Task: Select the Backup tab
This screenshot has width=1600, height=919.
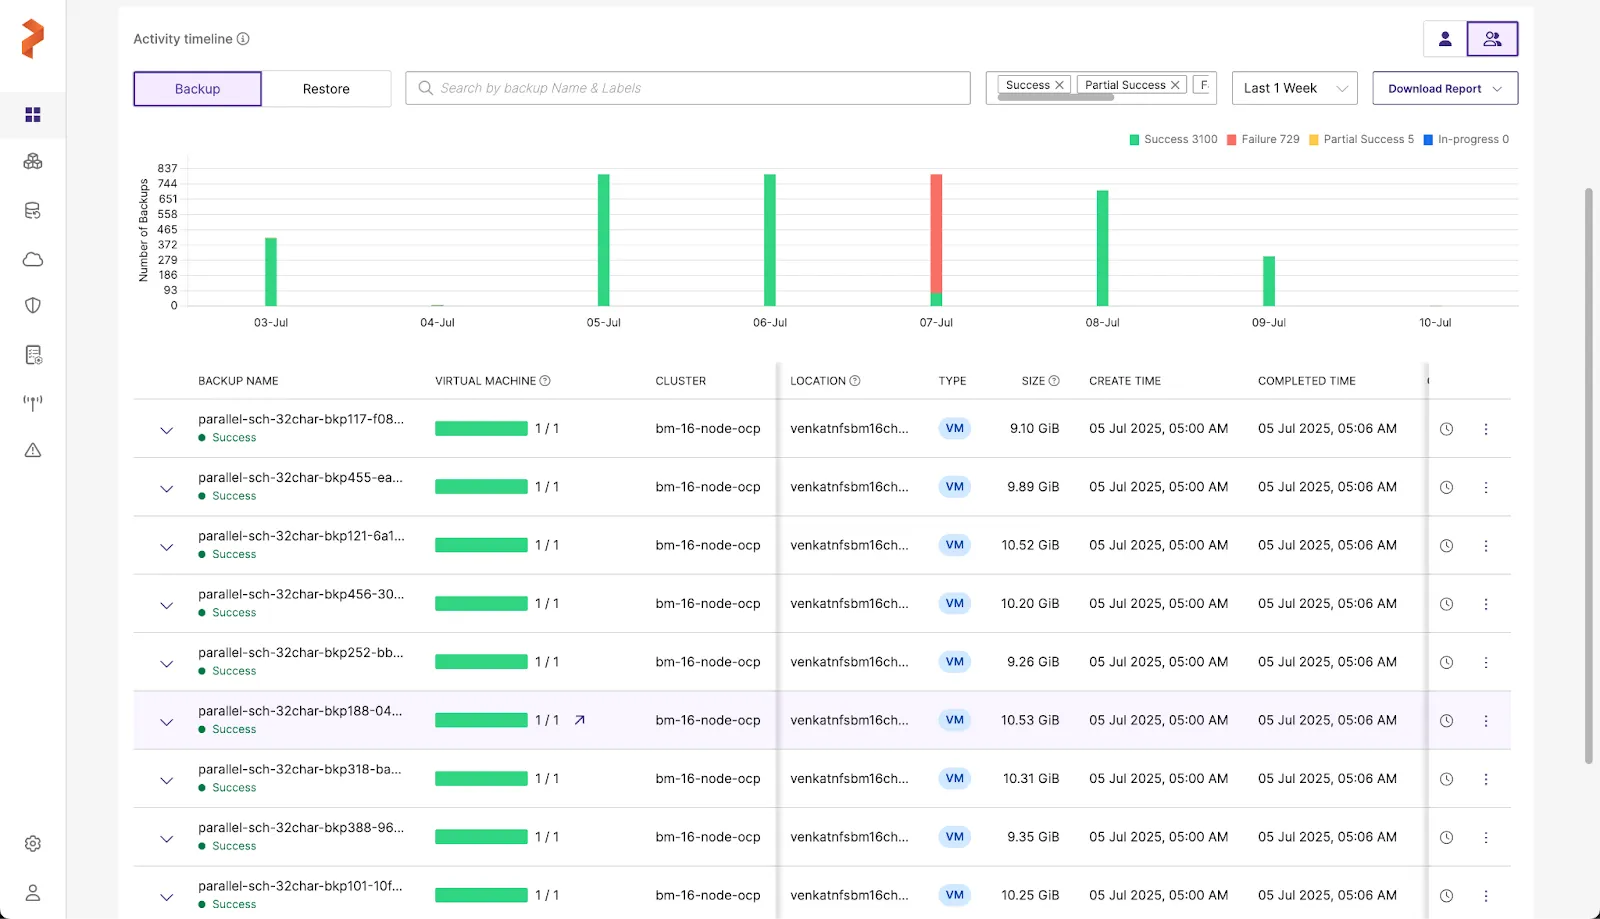Action: point(198,89)
